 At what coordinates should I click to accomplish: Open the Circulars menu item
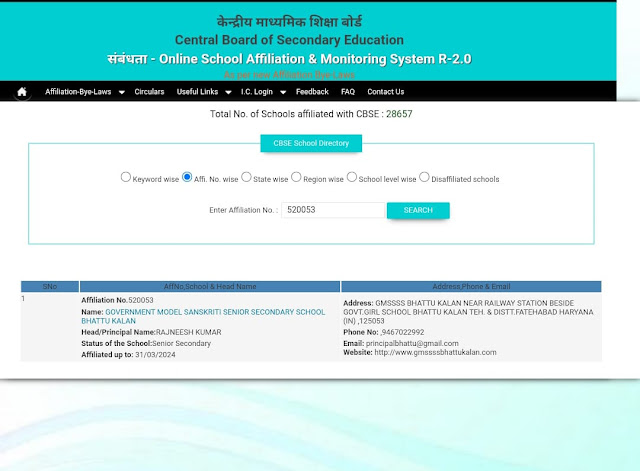pos(149,92)
